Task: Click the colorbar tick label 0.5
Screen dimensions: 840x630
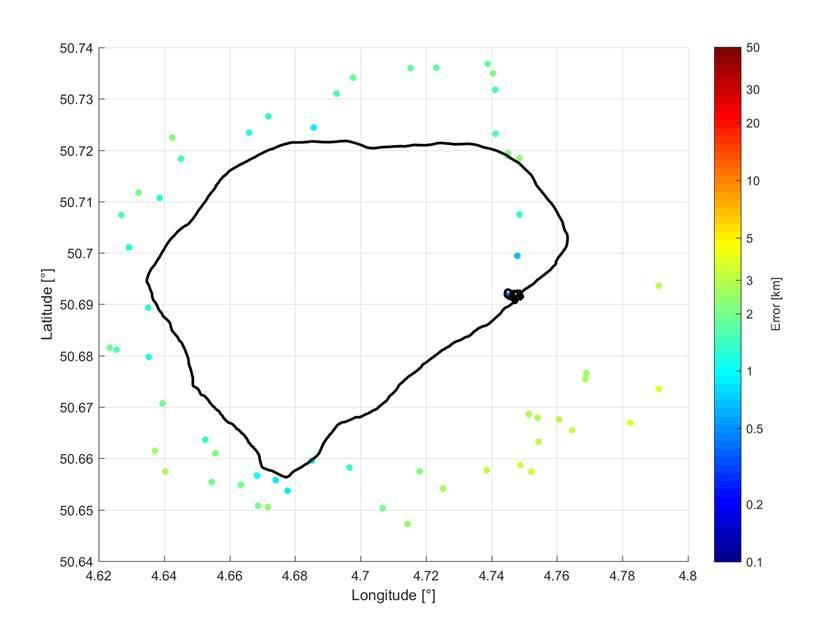Action: tap(754, 429)
